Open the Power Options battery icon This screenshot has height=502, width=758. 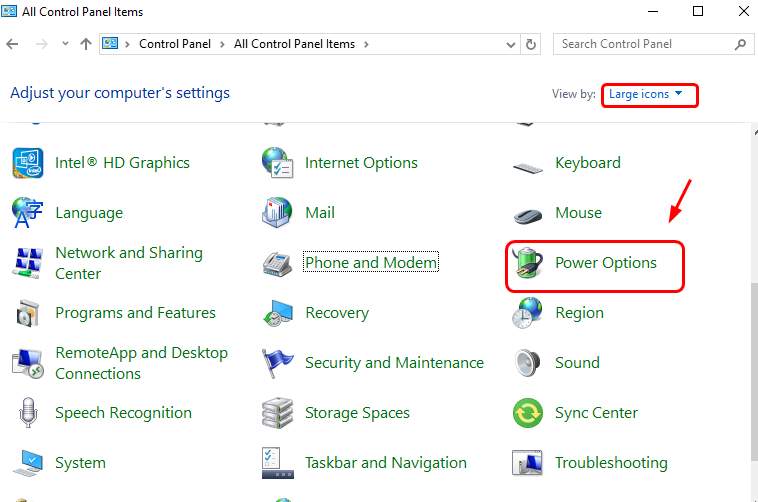[527, 264]
